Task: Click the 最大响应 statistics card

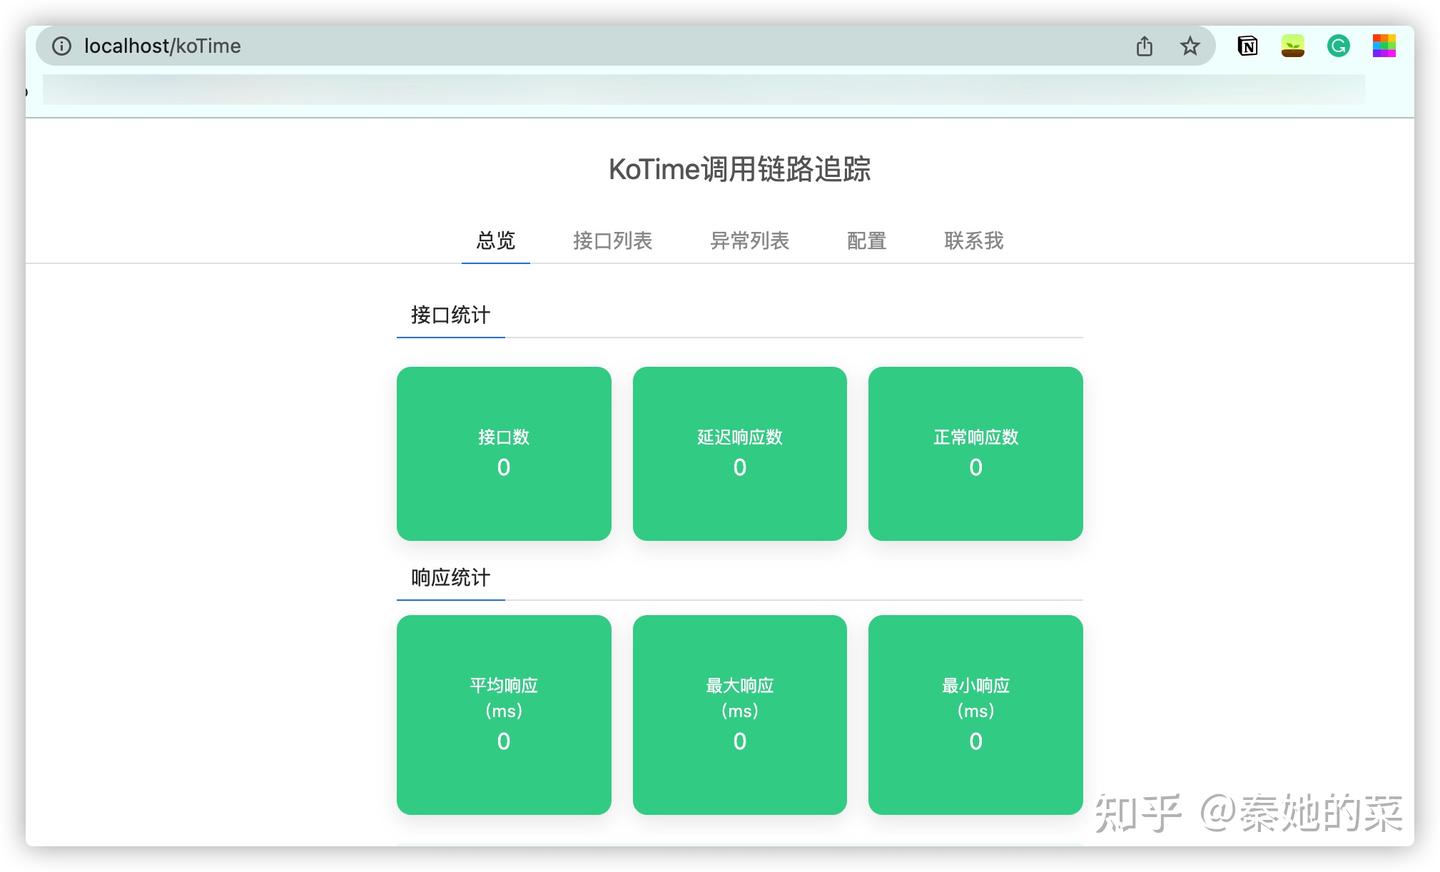Action: point(739,714)
